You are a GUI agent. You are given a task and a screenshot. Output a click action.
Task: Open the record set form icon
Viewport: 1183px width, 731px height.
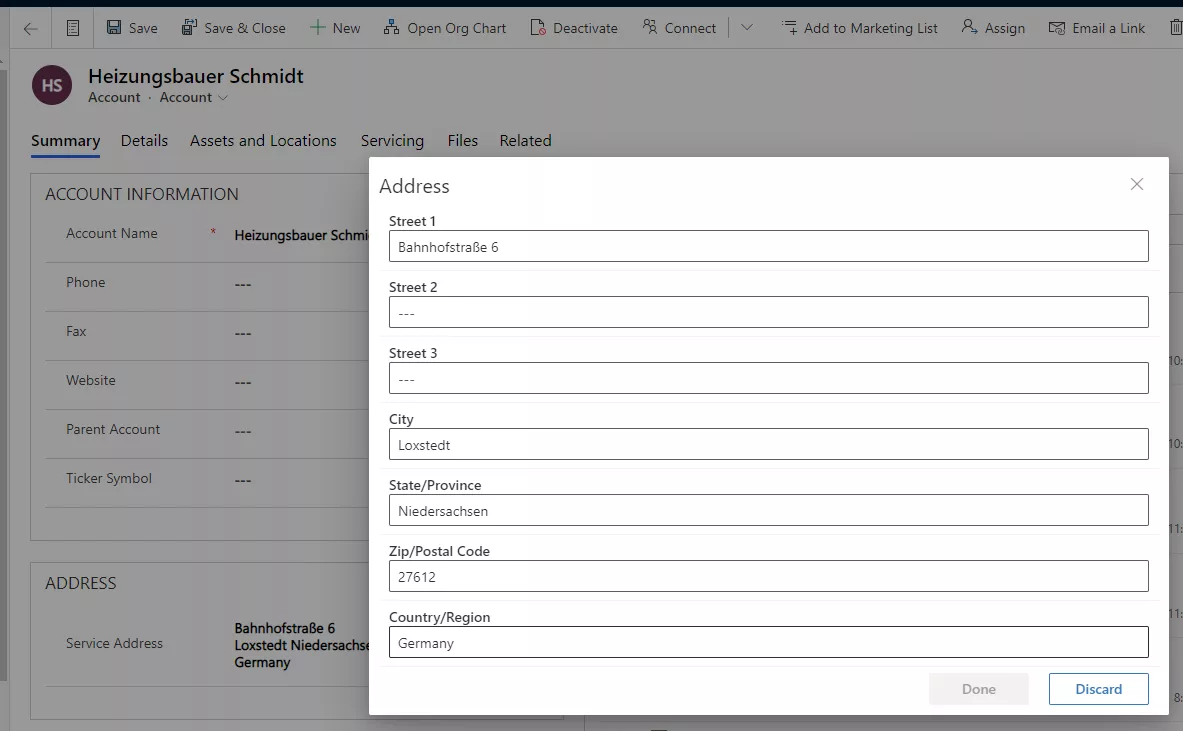[x=73, y=28]
